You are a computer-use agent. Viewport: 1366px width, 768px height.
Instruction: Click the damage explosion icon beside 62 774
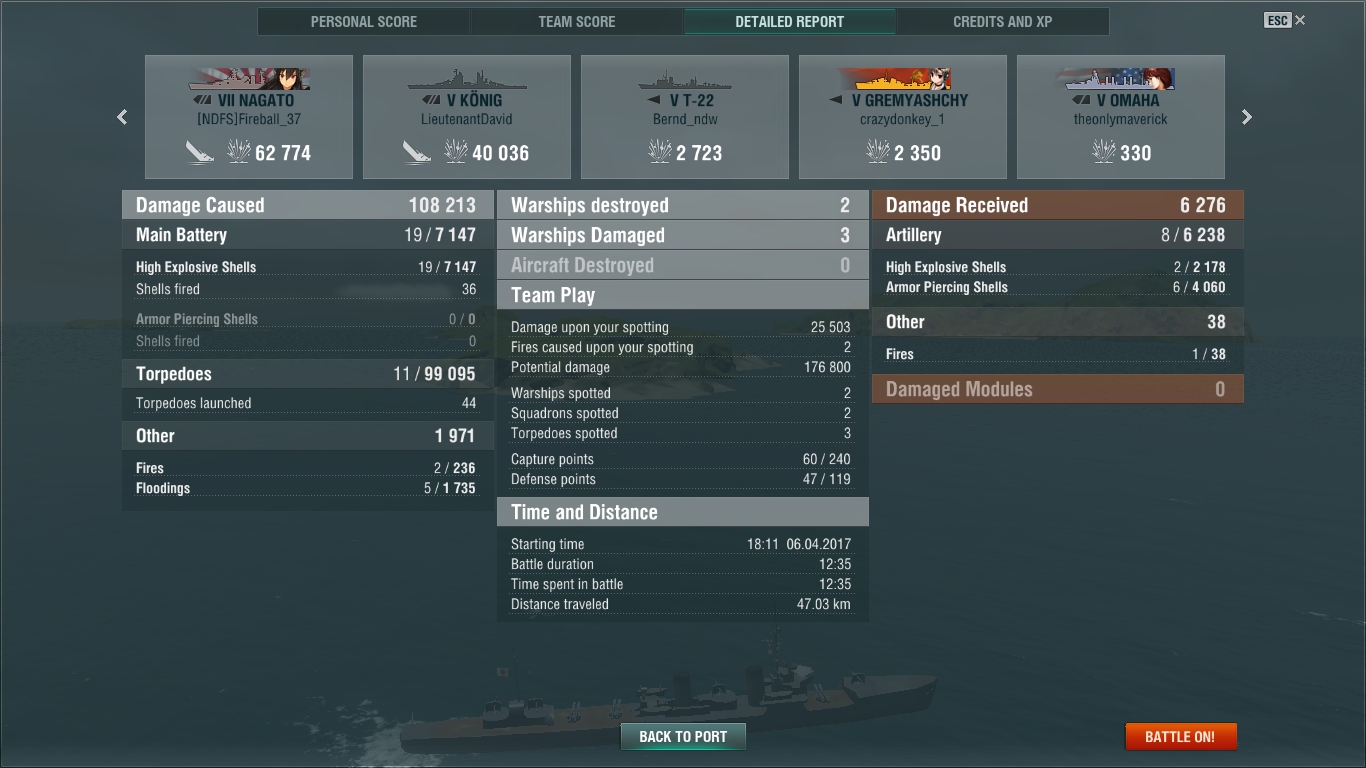tap(239, 152)
